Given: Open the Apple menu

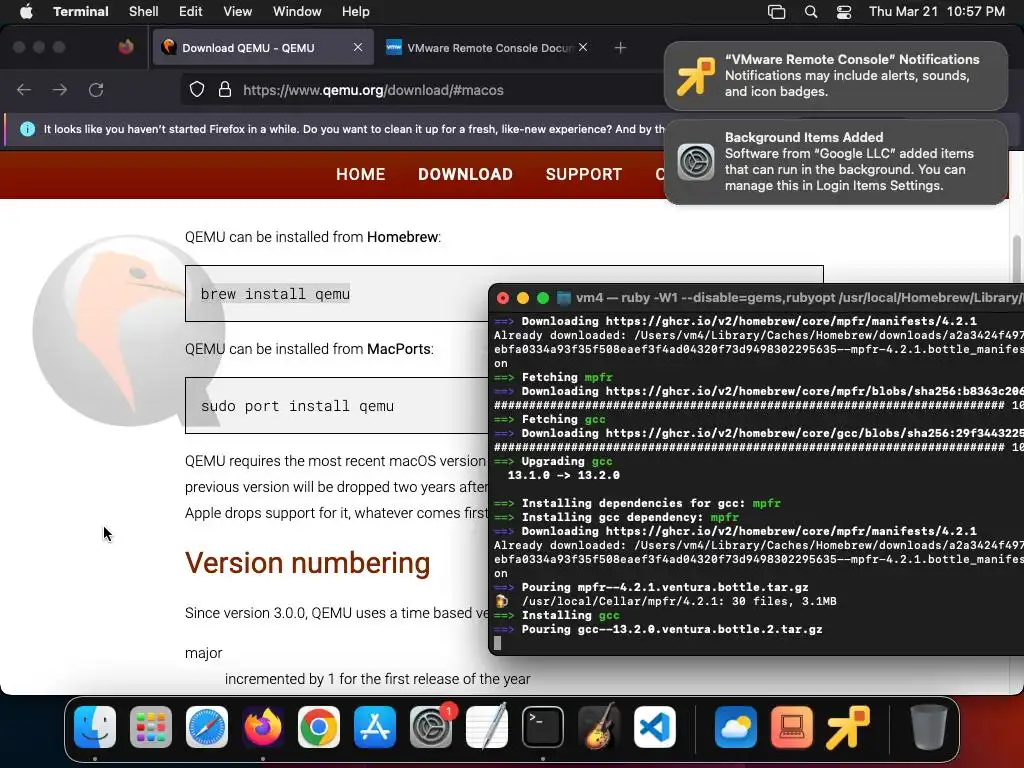Looking at the screenshot, I should click(x=26, y=12).
